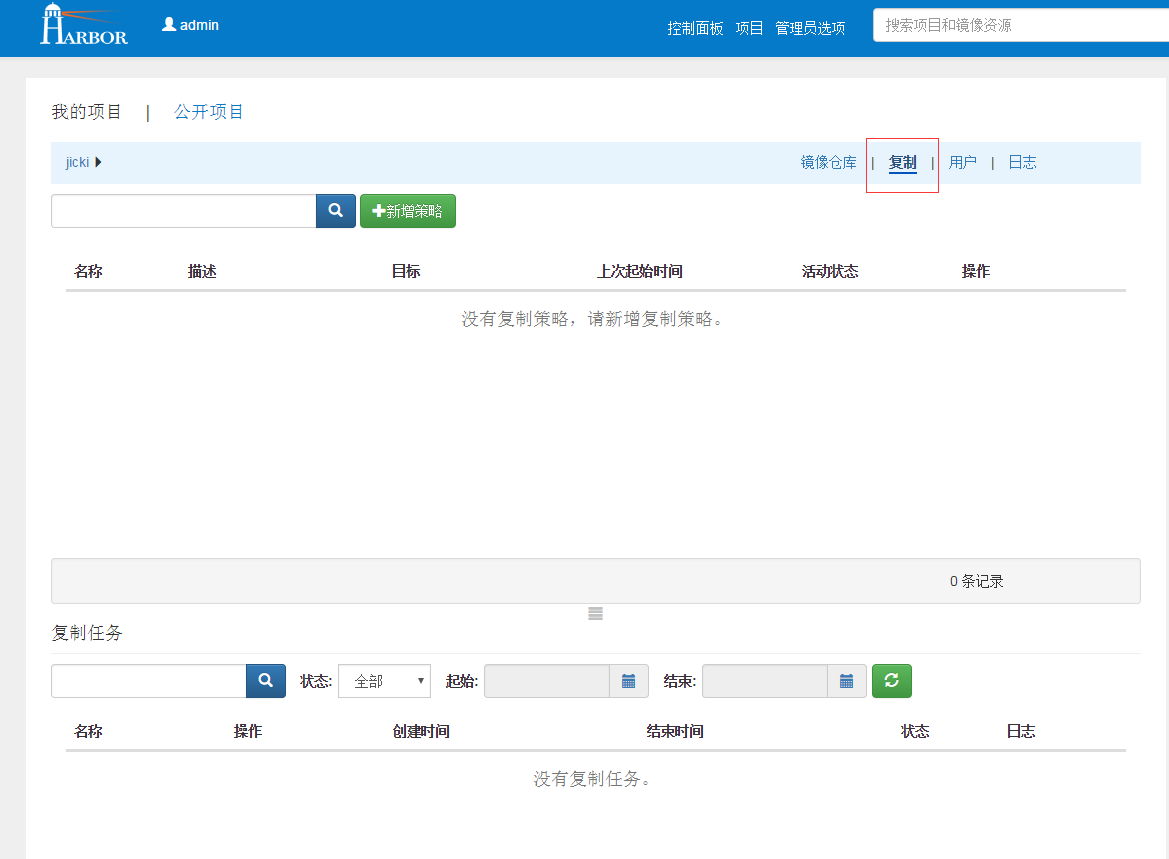This screenshot has width=1169, height=859.
Task: Open 管理员选项 in the top navigation
Action: point(810,28)
